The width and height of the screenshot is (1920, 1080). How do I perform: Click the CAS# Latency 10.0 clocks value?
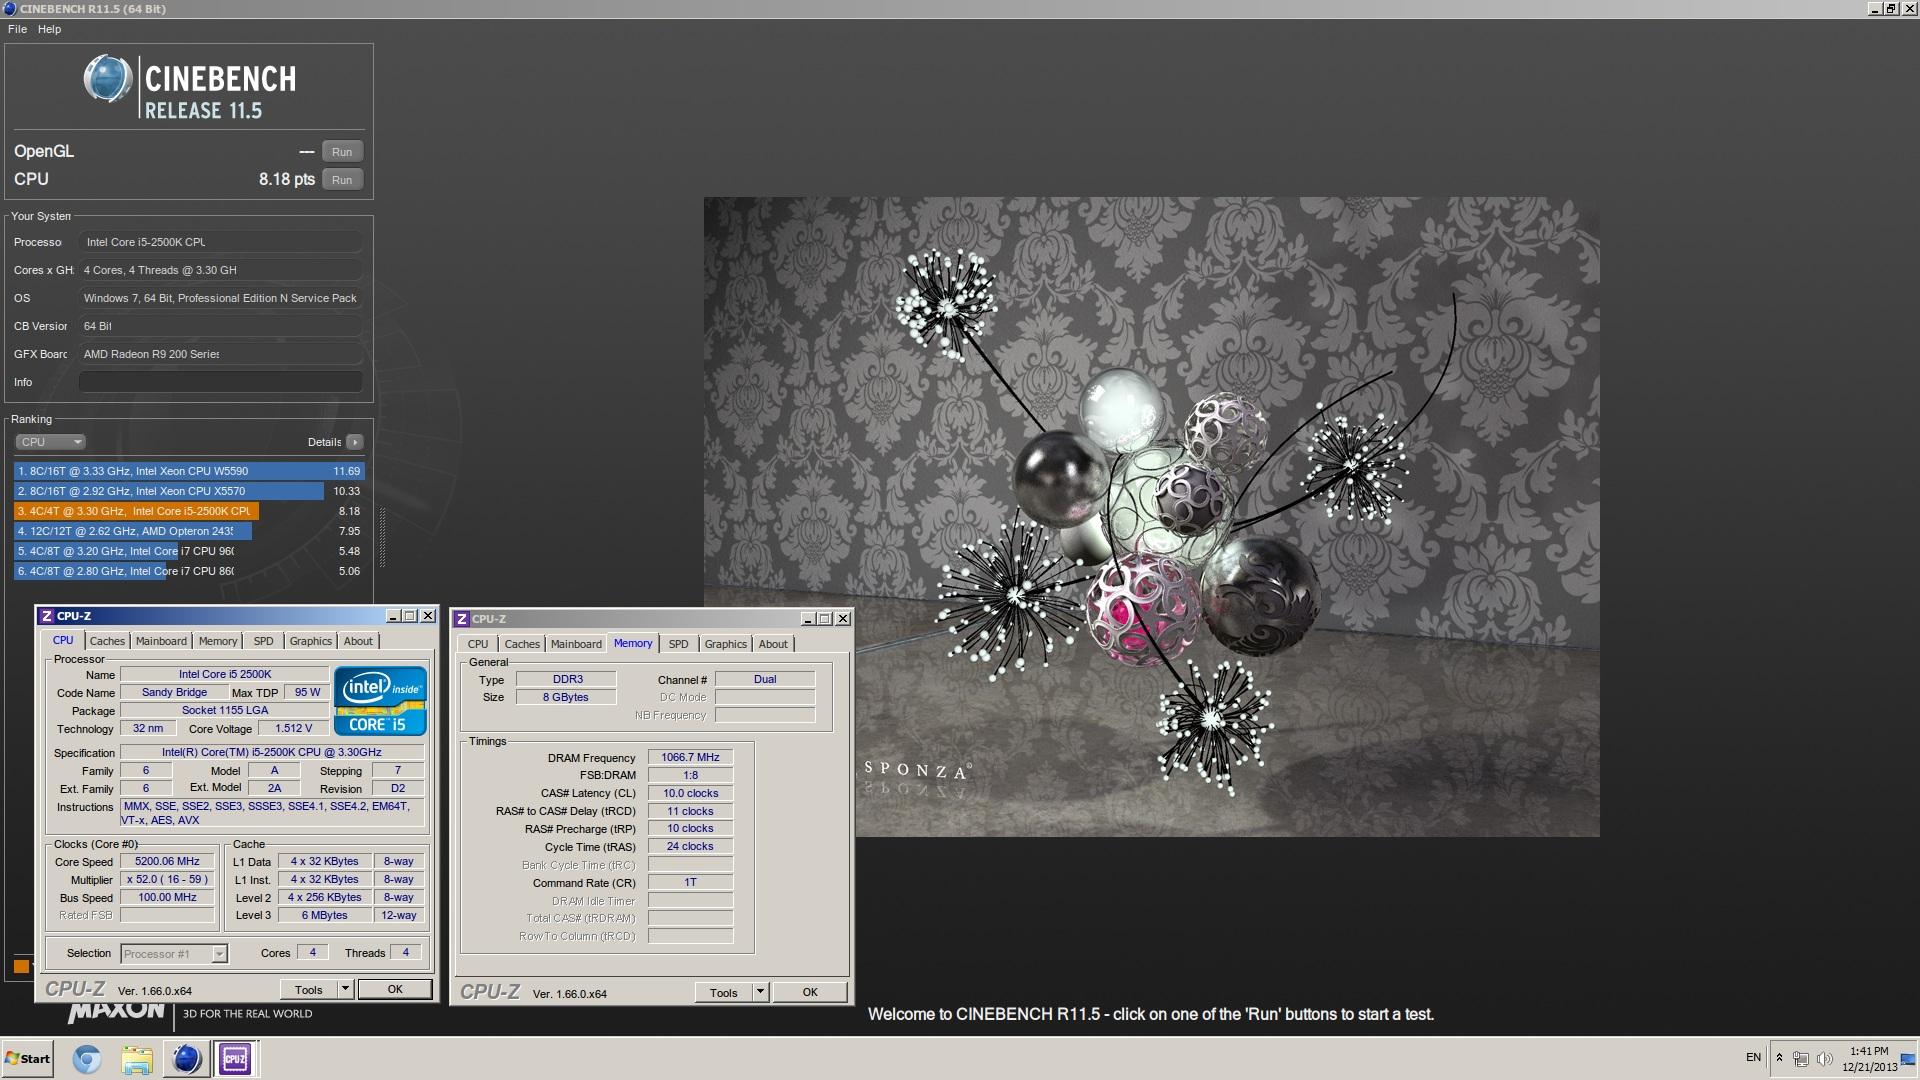click(690, 794)
